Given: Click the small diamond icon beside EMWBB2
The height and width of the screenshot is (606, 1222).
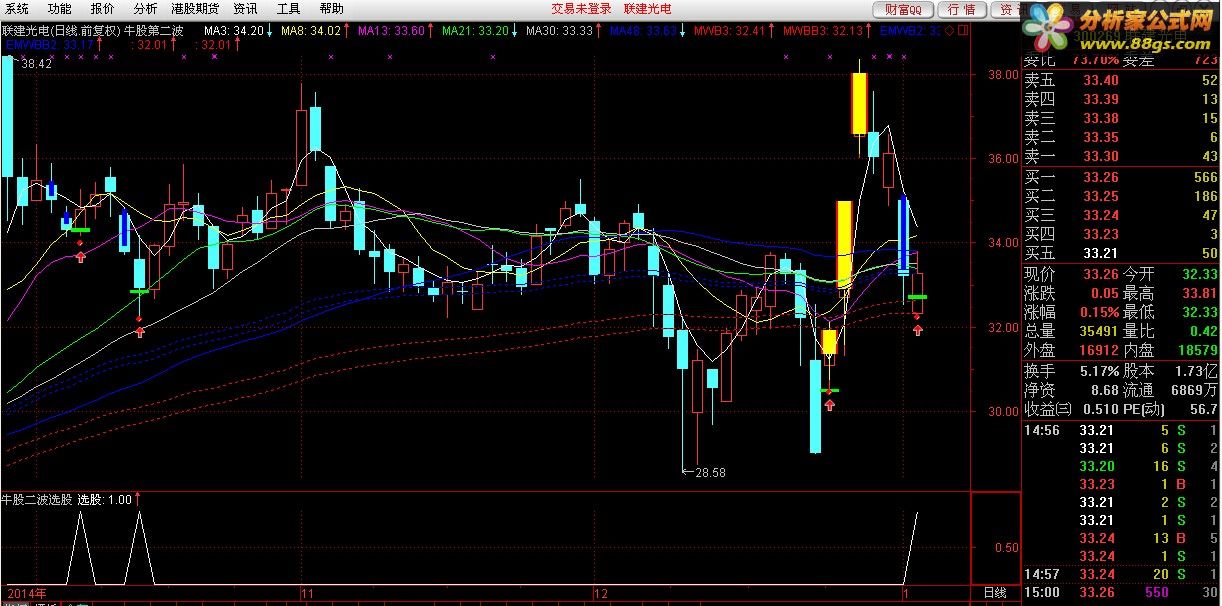Looking at the screenshot, I should [x=948, y=31].
